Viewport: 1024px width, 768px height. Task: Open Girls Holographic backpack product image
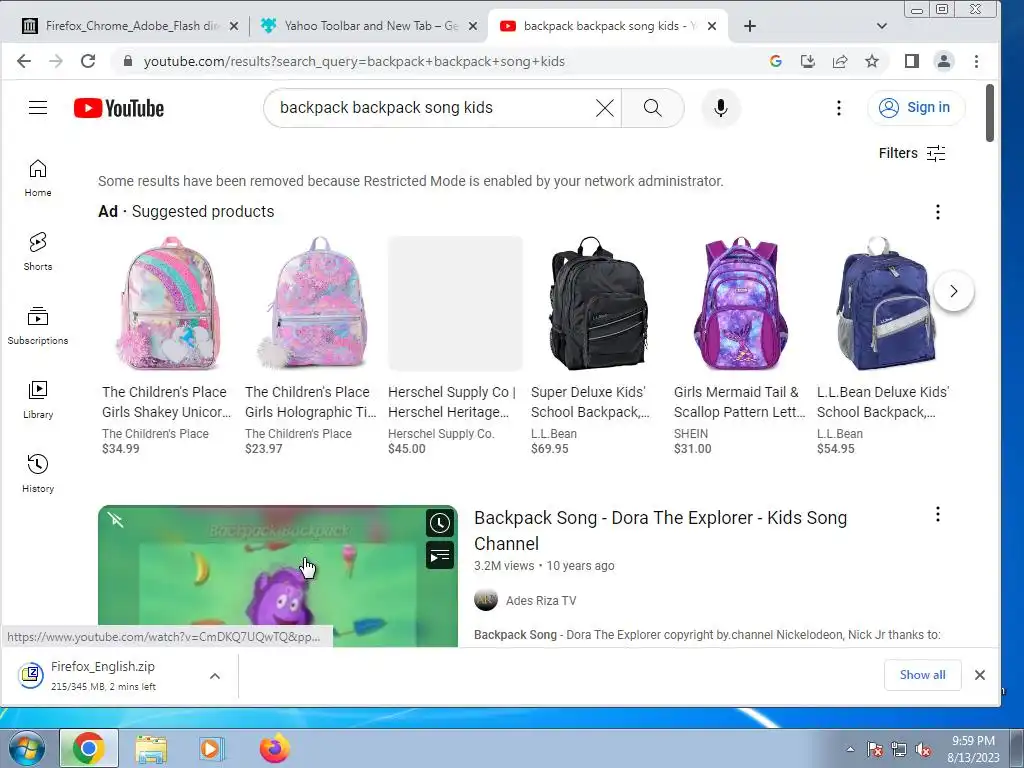(312, 304)
